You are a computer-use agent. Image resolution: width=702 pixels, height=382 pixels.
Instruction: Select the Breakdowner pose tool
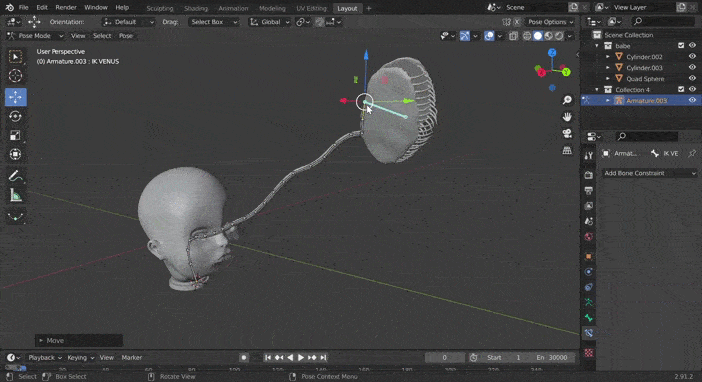(16, 216)
